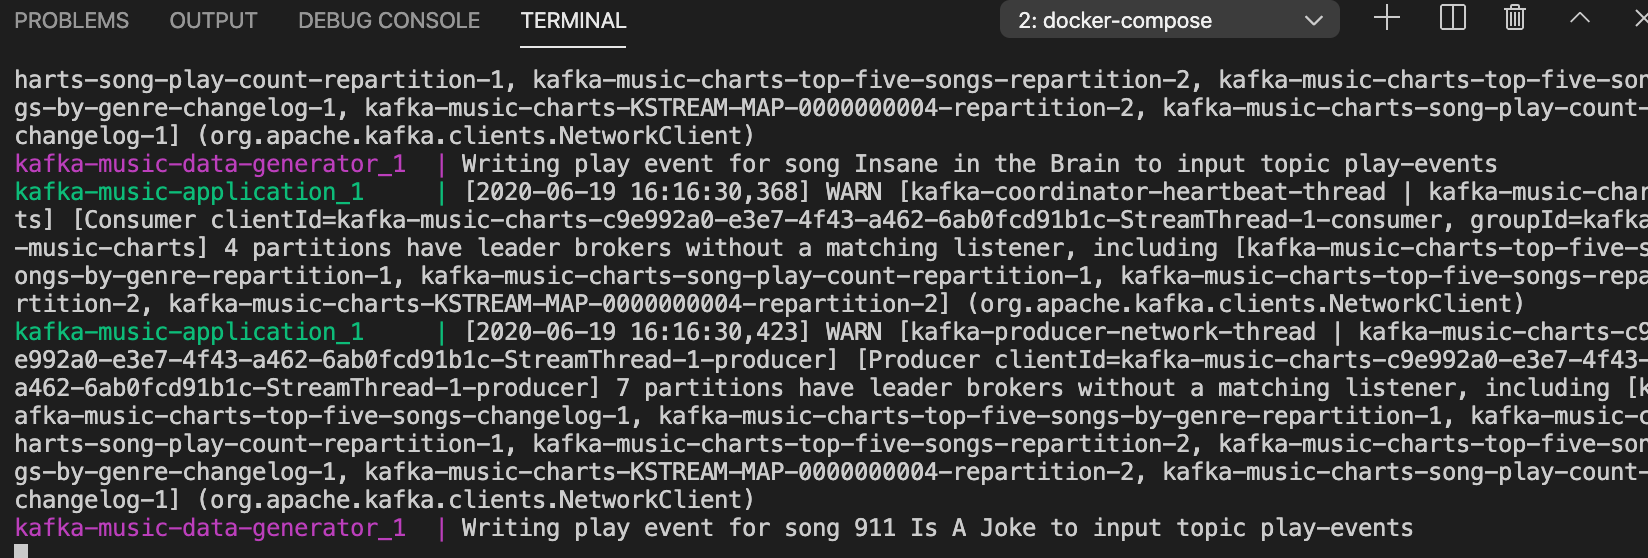Image resolution: width=1648 pixels, height=558 pixels.
Task: Switch to the PROBLEMS tab
Action: pyautogui.click(x=72, y=20)
